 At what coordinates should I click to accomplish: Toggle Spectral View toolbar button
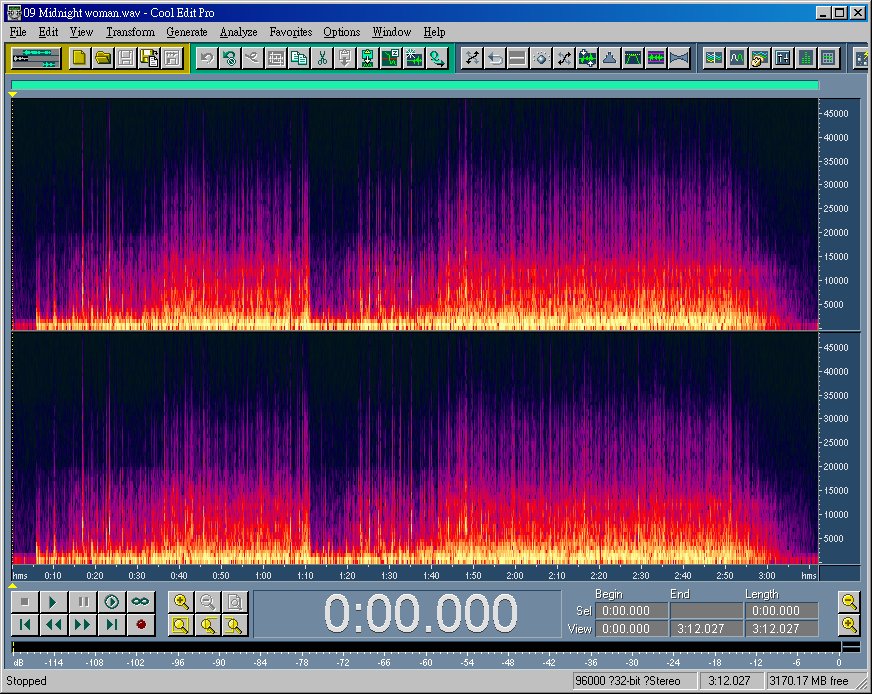(714, 58)
